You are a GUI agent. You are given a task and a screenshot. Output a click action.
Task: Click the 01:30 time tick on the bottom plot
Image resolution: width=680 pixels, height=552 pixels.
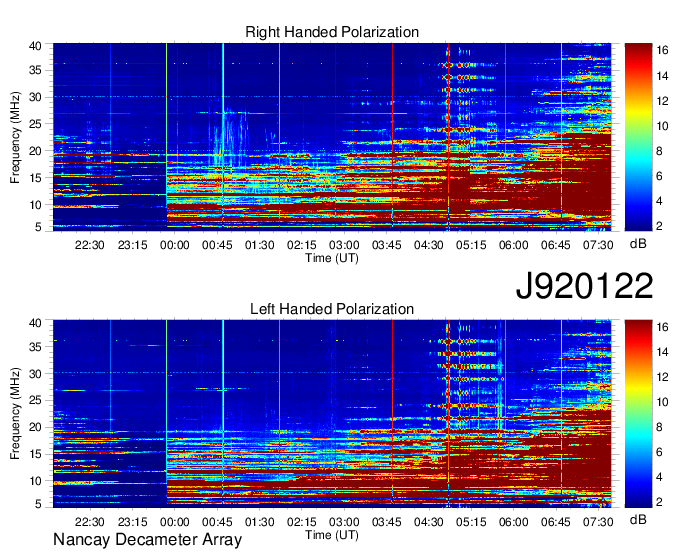point(259,522)
